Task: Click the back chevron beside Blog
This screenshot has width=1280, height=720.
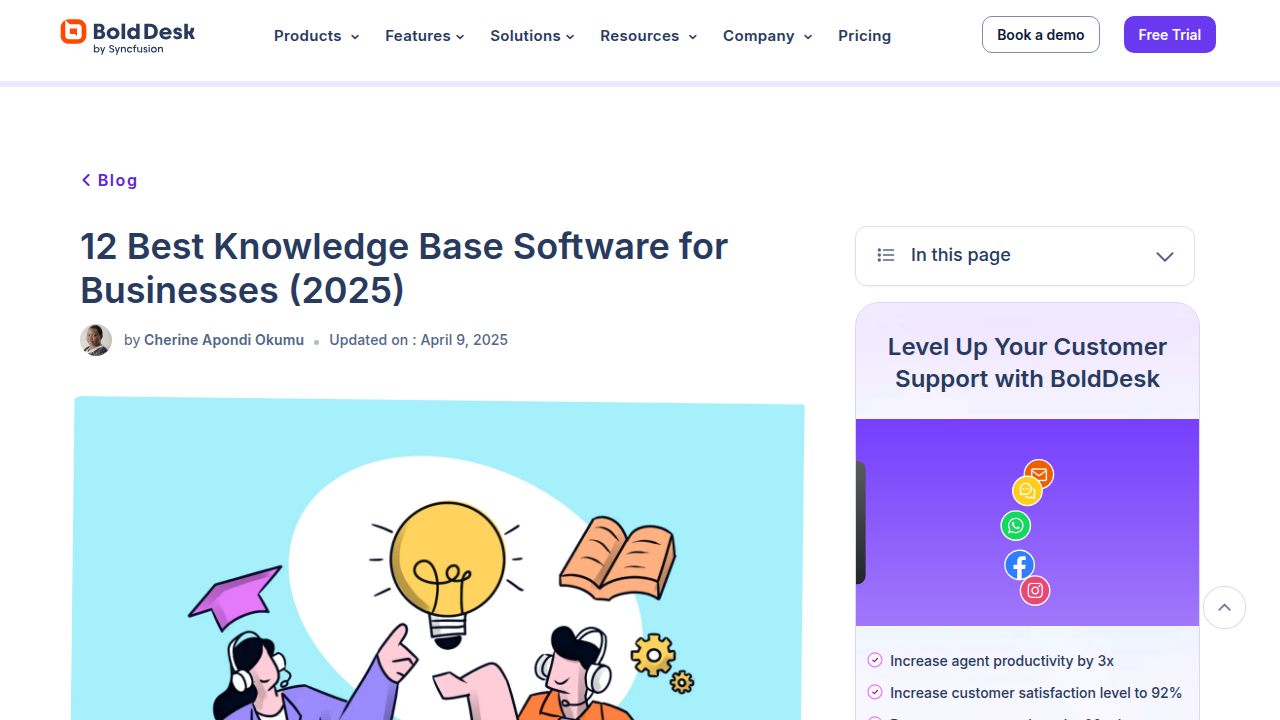Action: [x=86, y=180]
